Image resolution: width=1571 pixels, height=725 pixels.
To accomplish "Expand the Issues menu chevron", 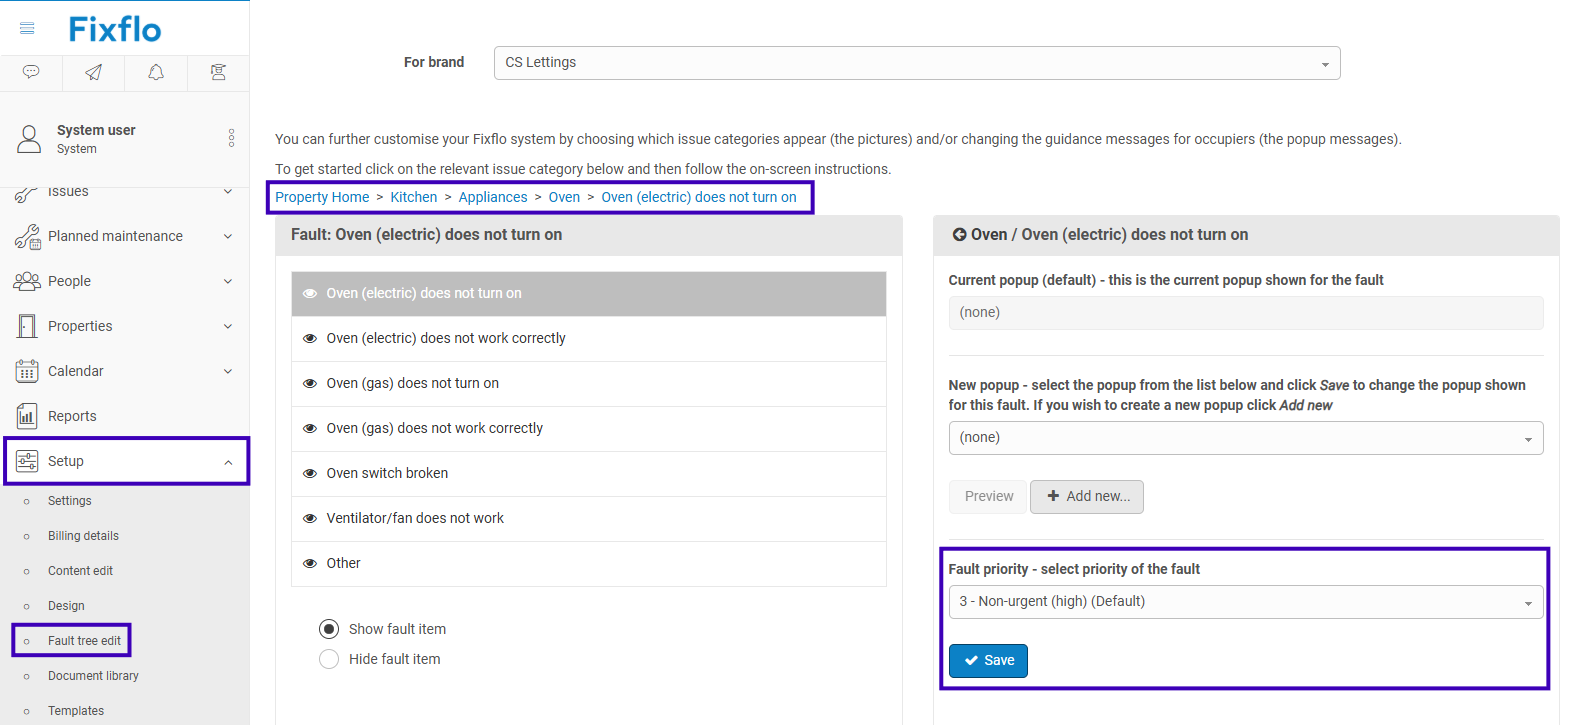I will point(228,192).
